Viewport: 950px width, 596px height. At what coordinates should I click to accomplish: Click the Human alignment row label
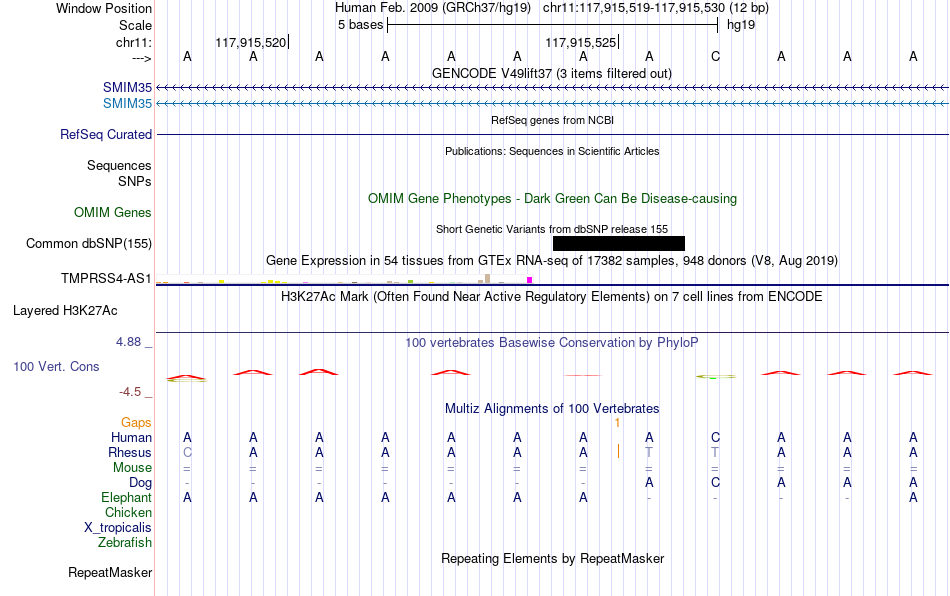click(131, 437)
